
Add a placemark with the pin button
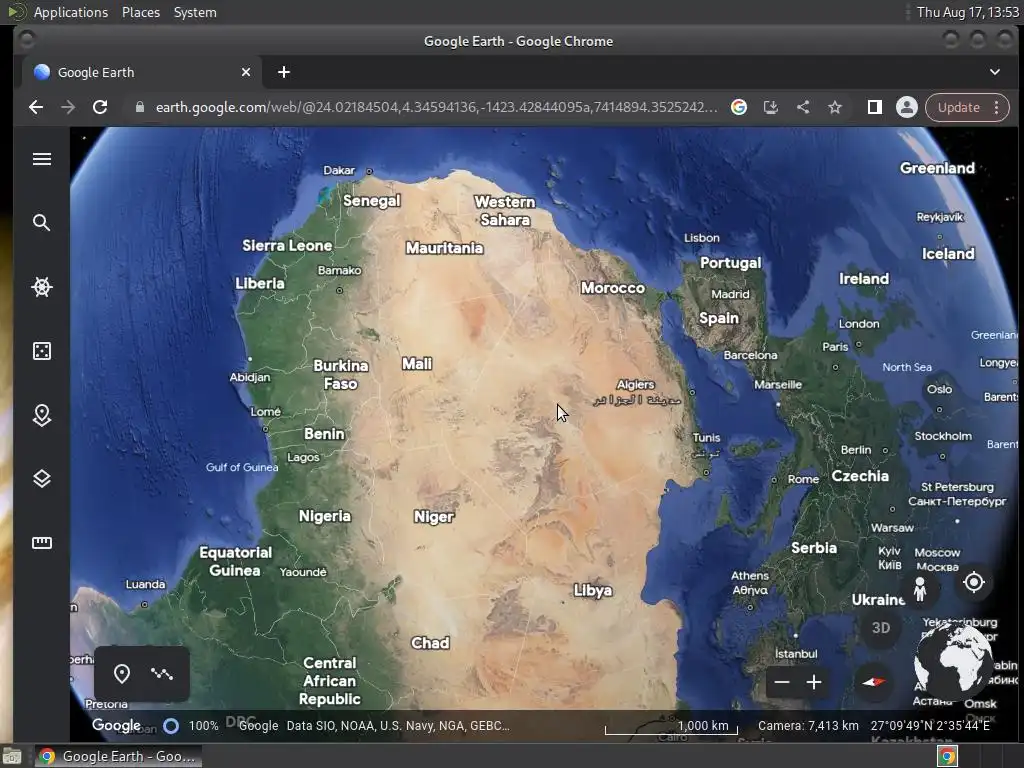click(x=121, y=673)
